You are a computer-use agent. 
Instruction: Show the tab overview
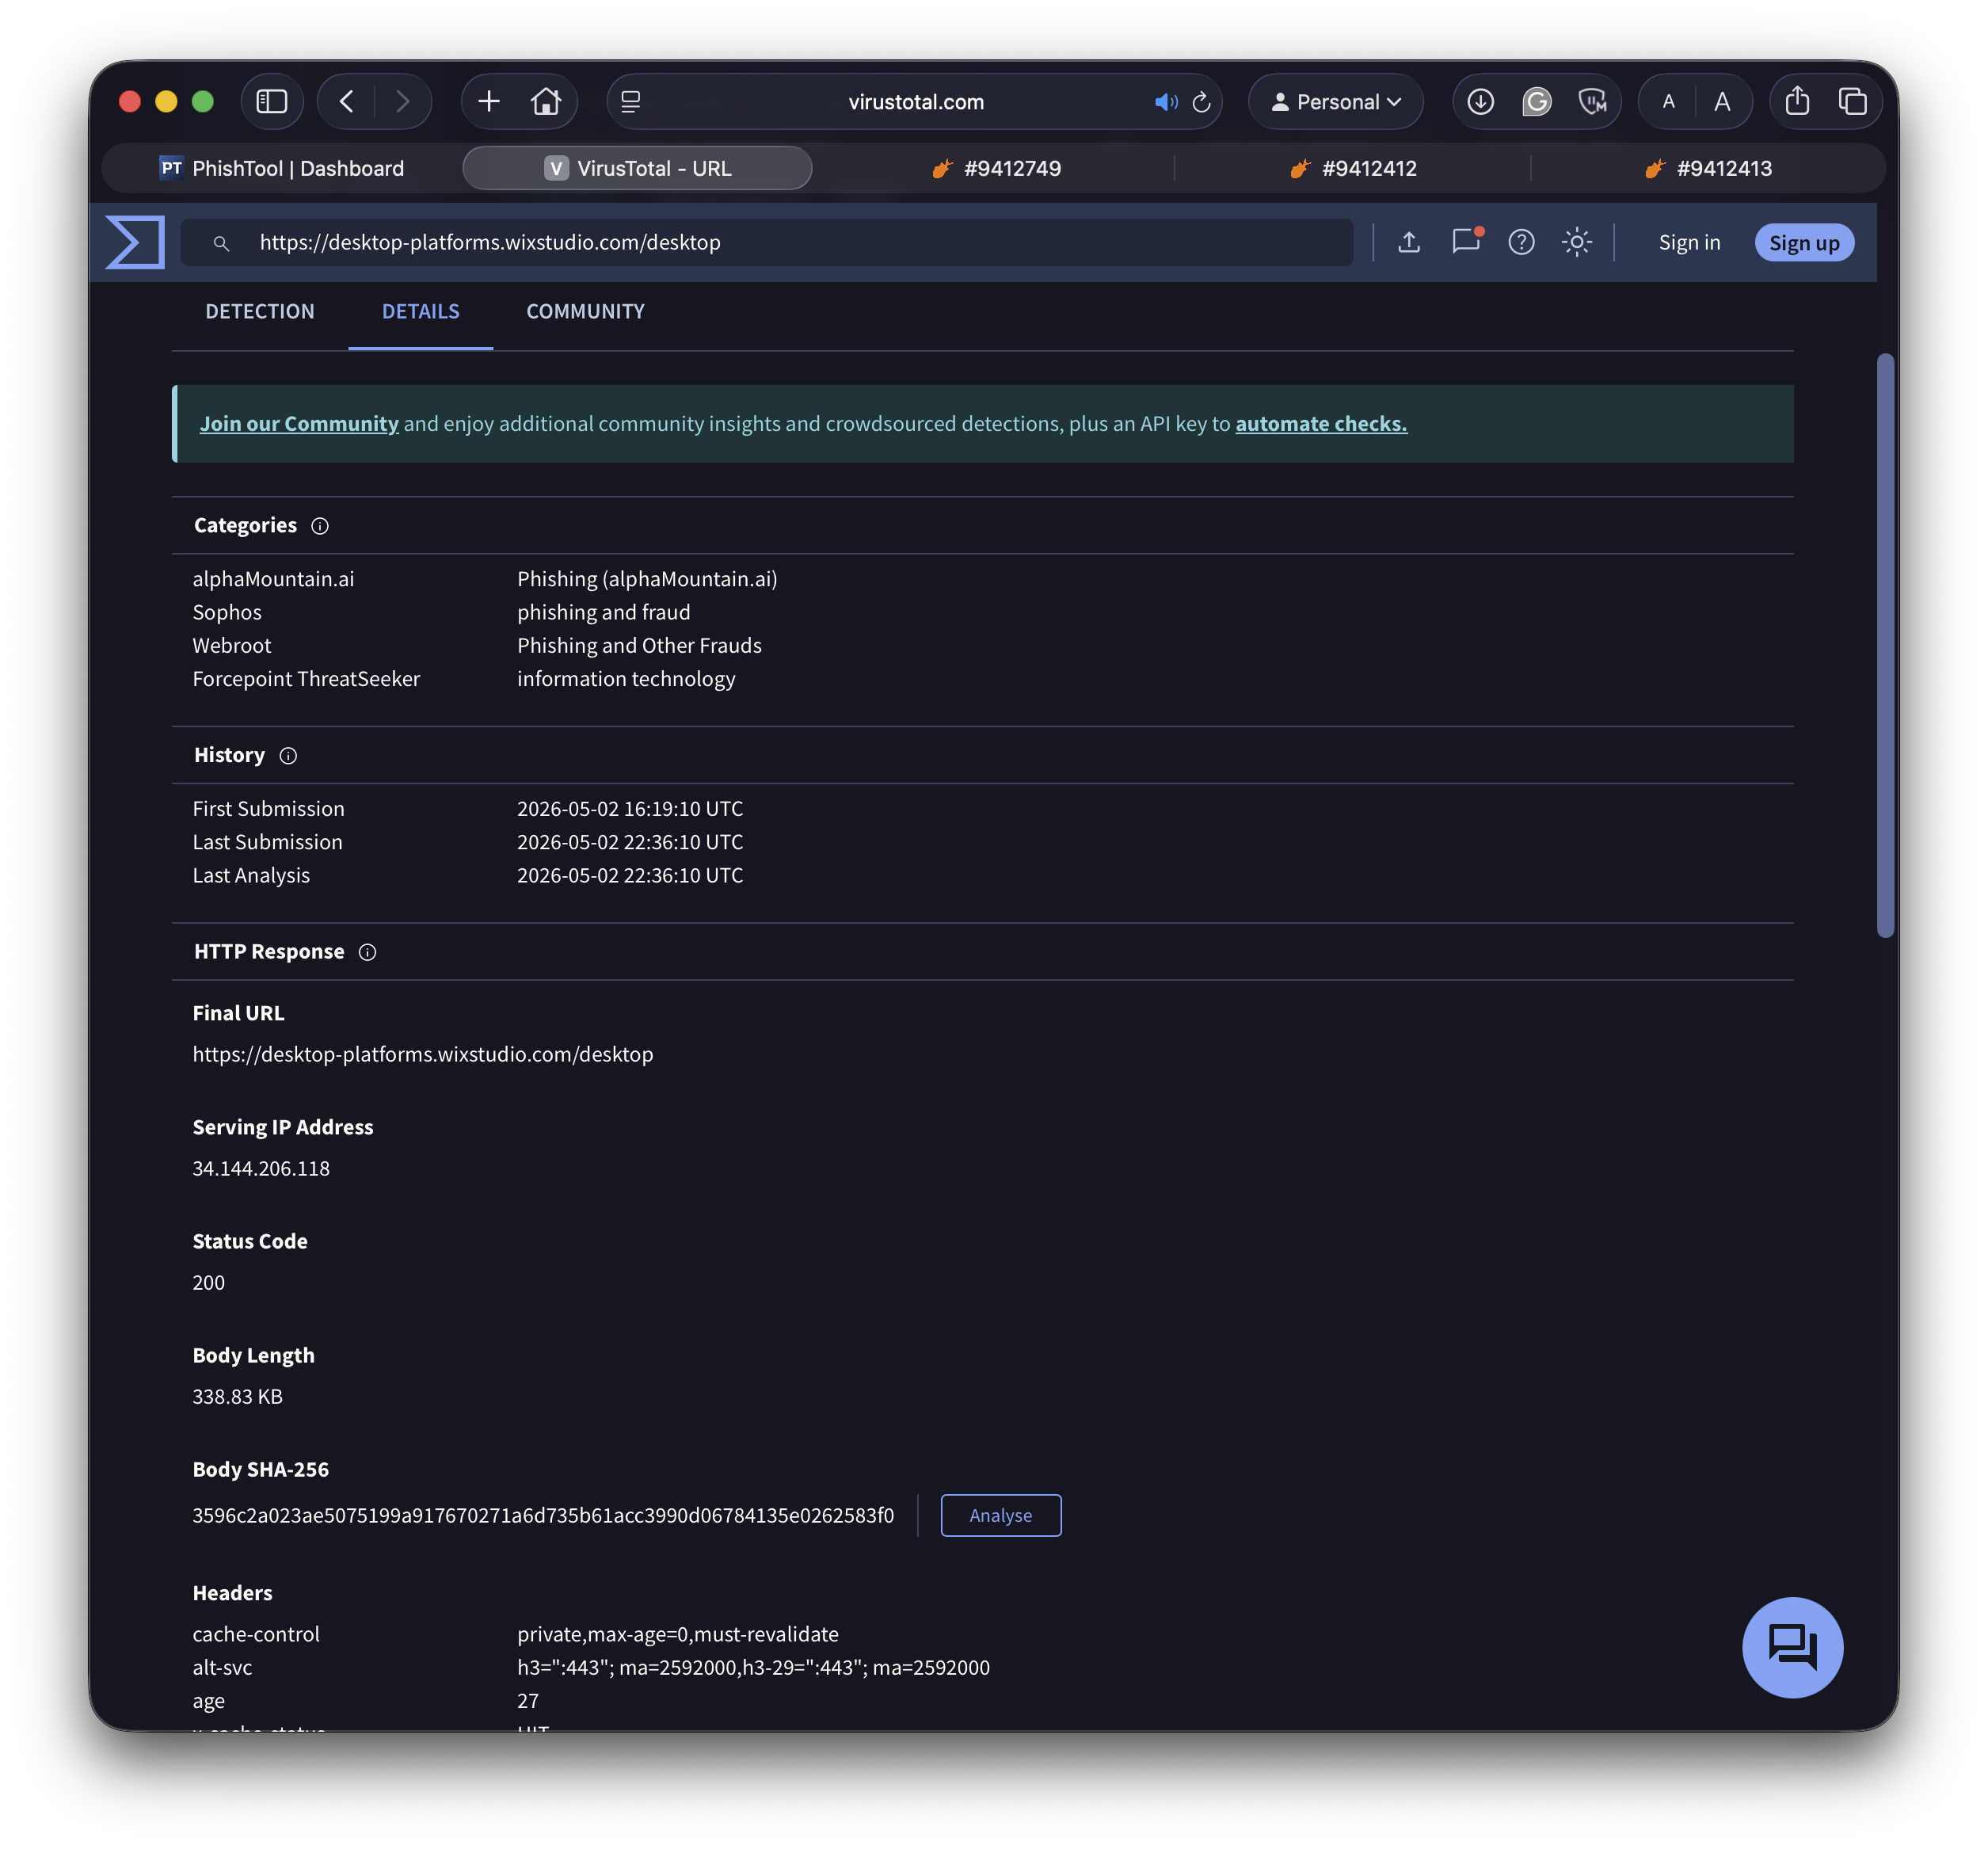point(1852,101)
